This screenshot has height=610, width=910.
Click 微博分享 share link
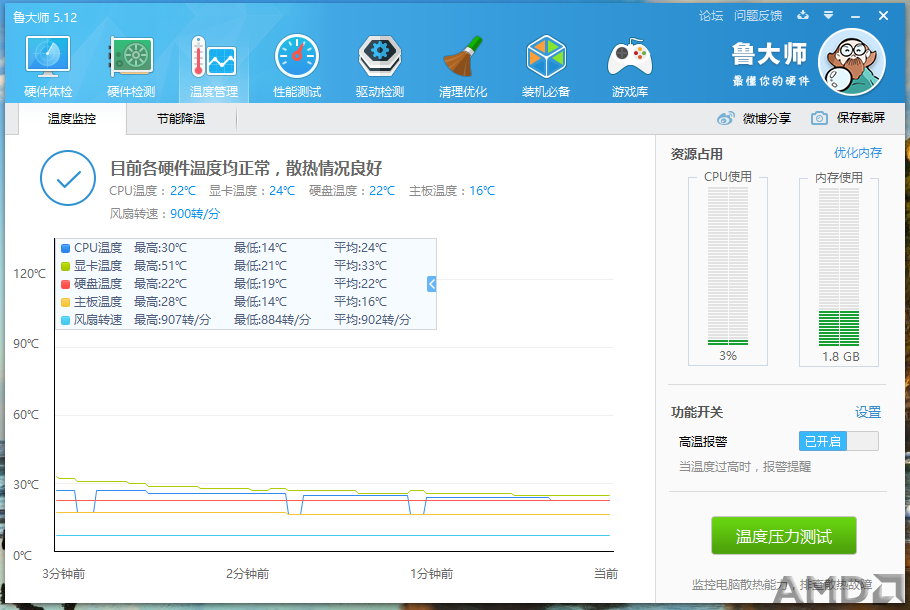tap(767, 118)
